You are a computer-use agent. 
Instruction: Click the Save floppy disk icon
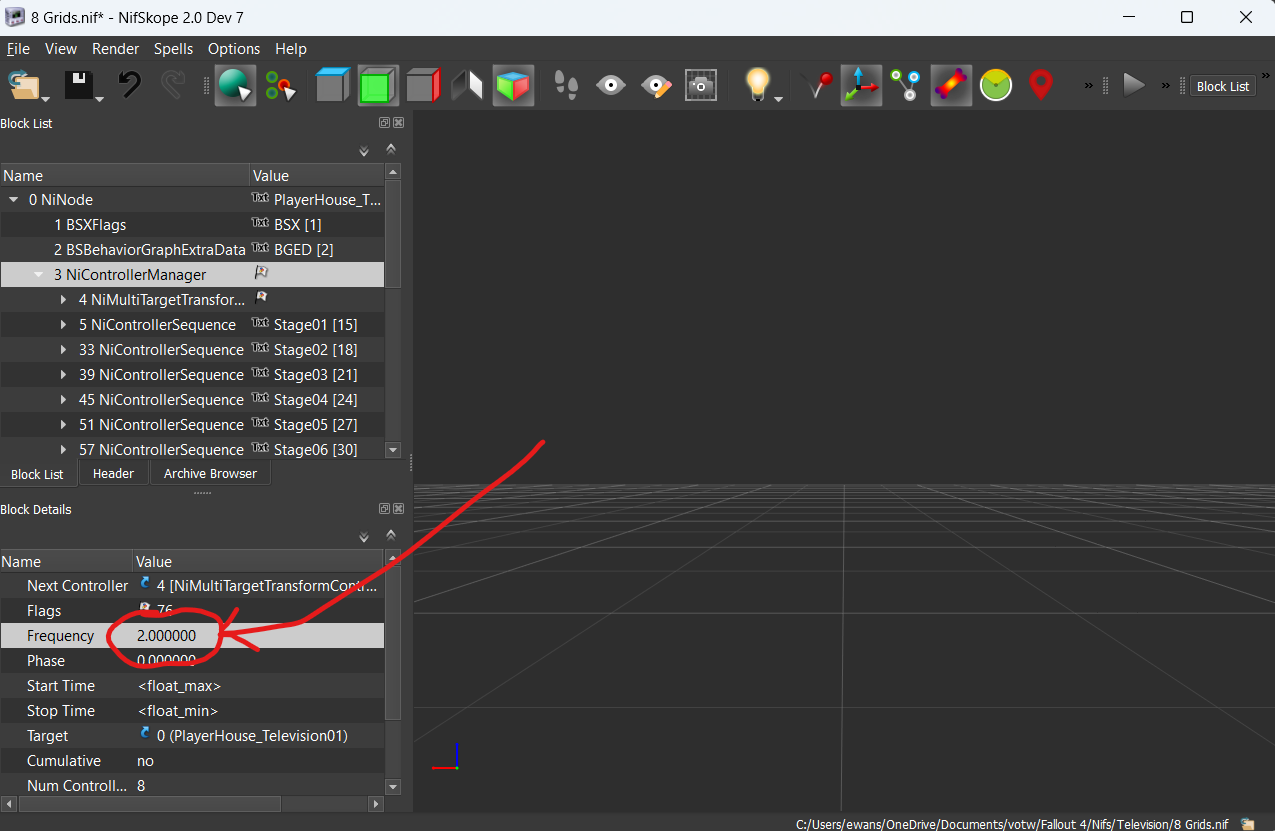[80, 85]
